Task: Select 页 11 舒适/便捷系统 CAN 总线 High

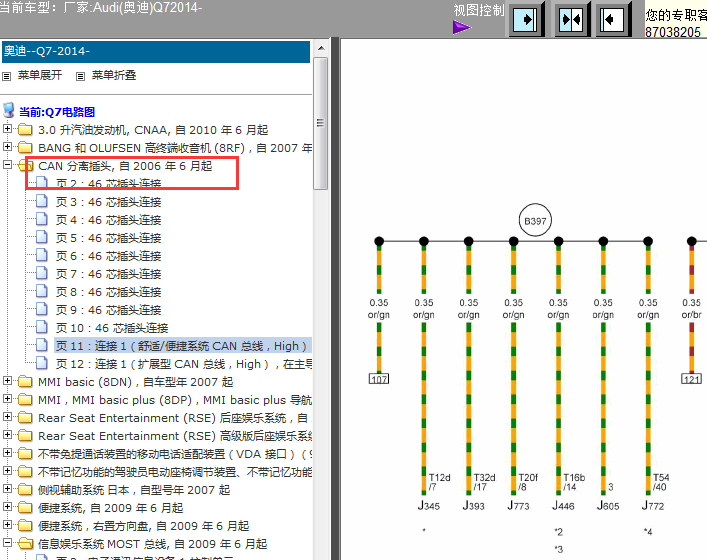Action: (x=183, y=346)
